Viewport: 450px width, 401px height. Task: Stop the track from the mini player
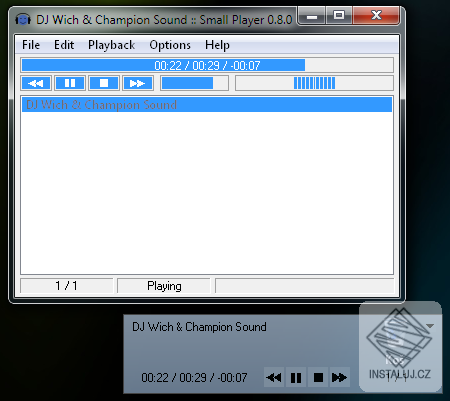[x=318, y=377]
